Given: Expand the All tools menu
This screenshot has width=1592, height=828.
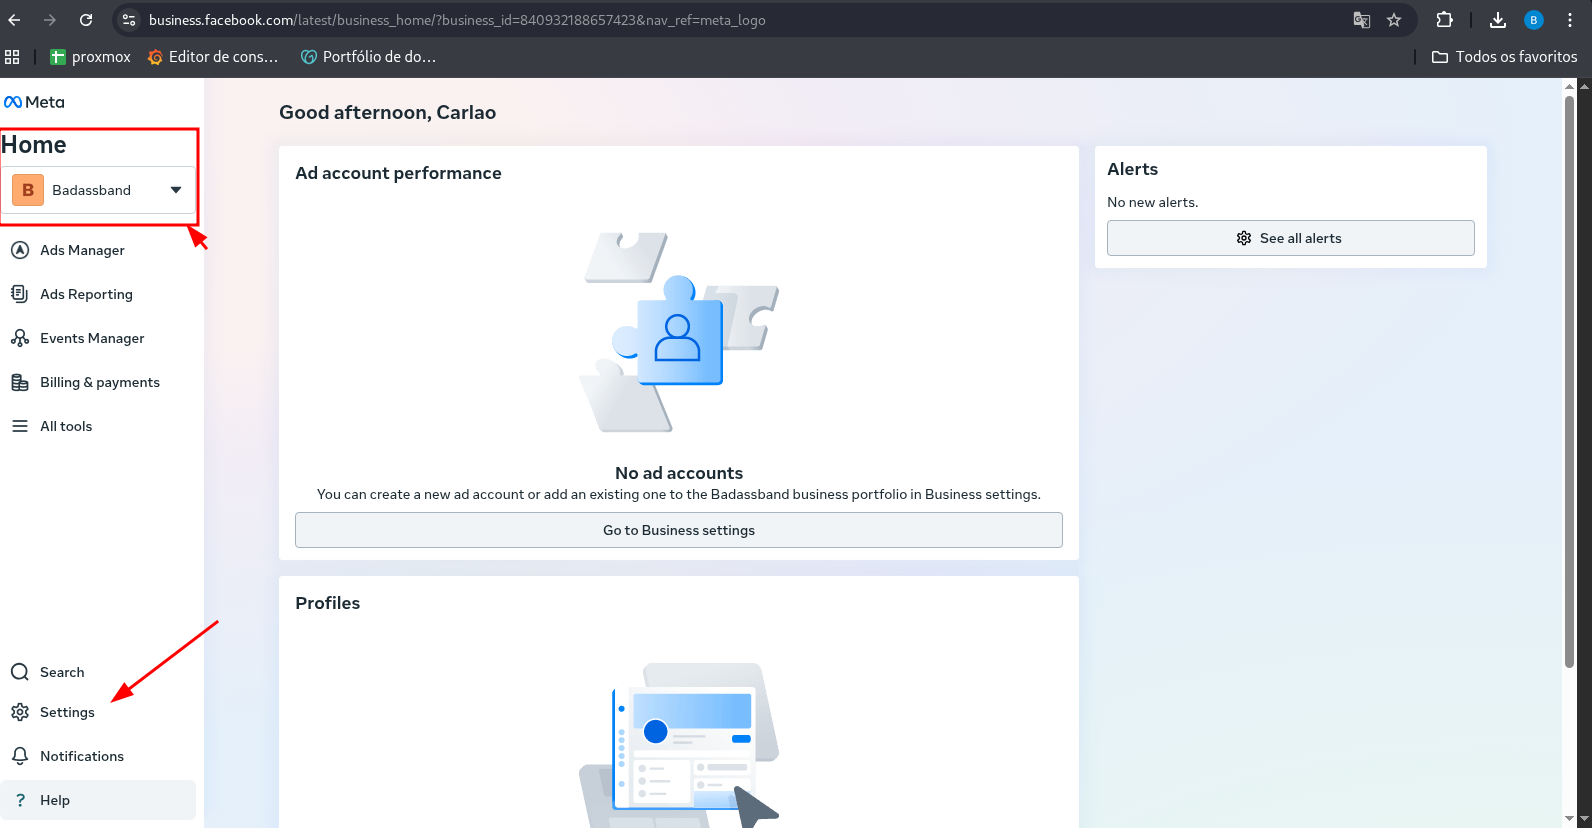Looking at the screenshot, I should (x=66, y=426).
